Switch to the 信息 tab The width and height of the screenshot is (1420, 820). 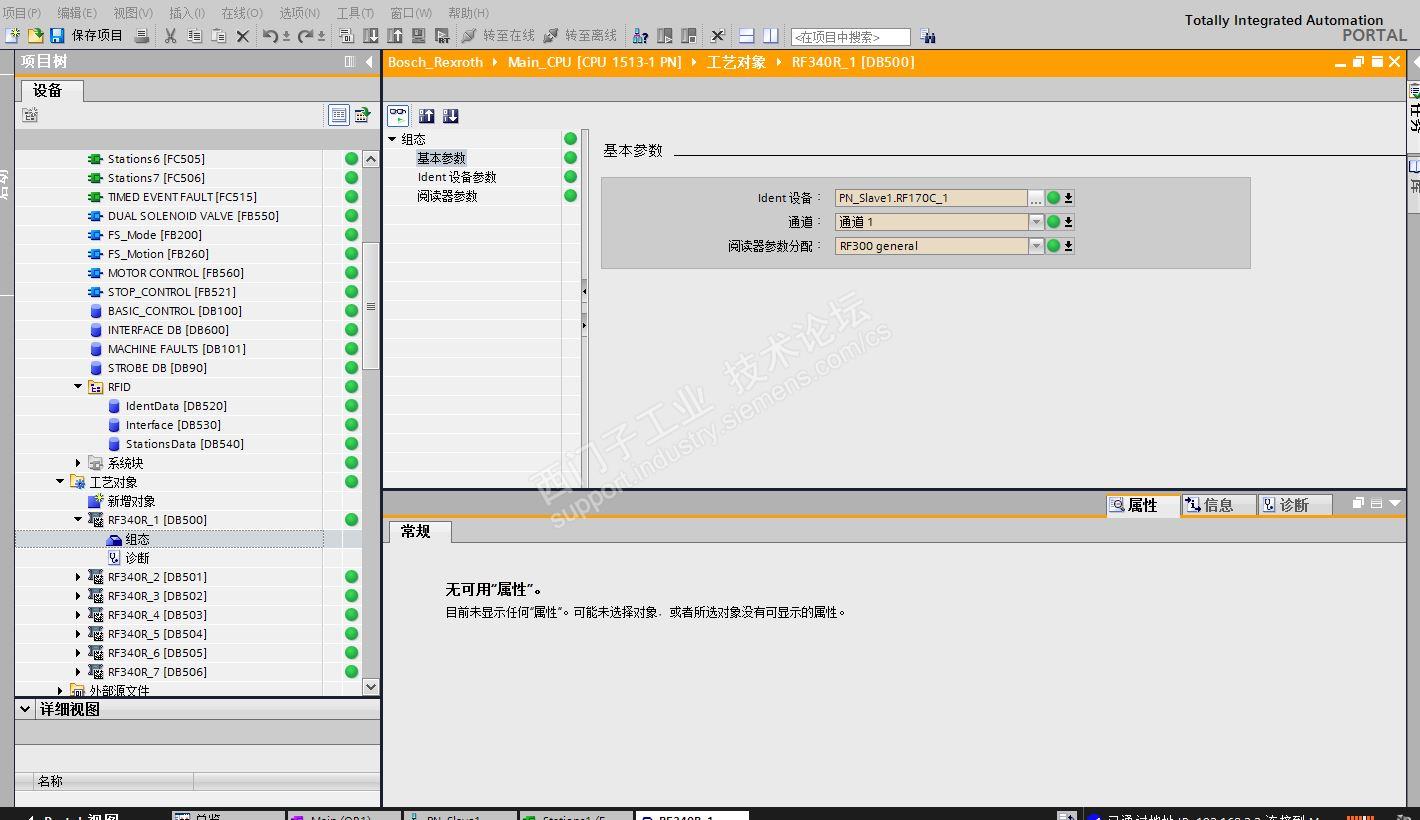[1219, 505]
